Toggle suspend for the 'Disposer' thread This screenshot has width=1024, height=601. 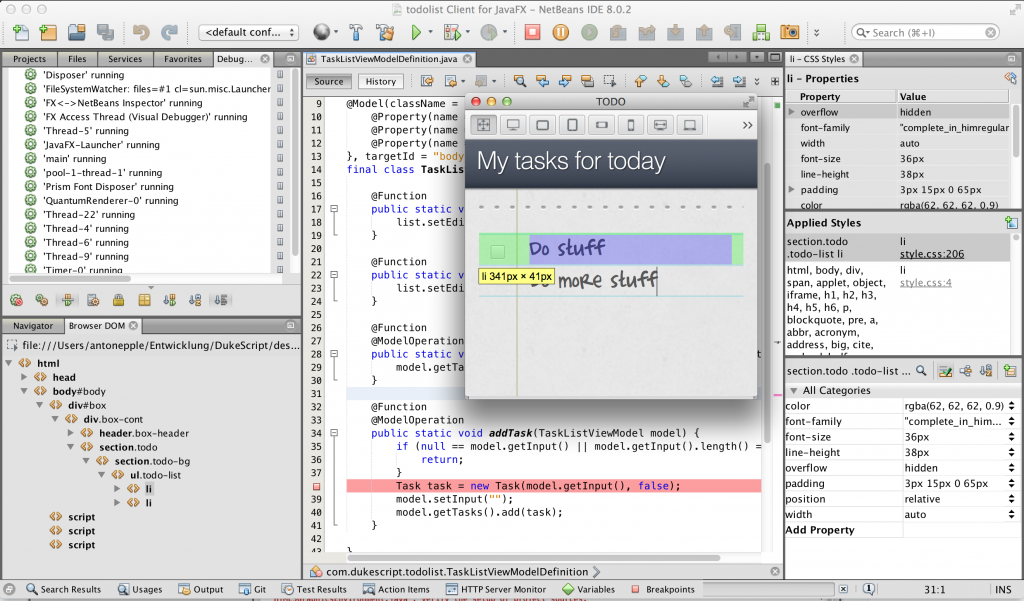pos(280,74)
